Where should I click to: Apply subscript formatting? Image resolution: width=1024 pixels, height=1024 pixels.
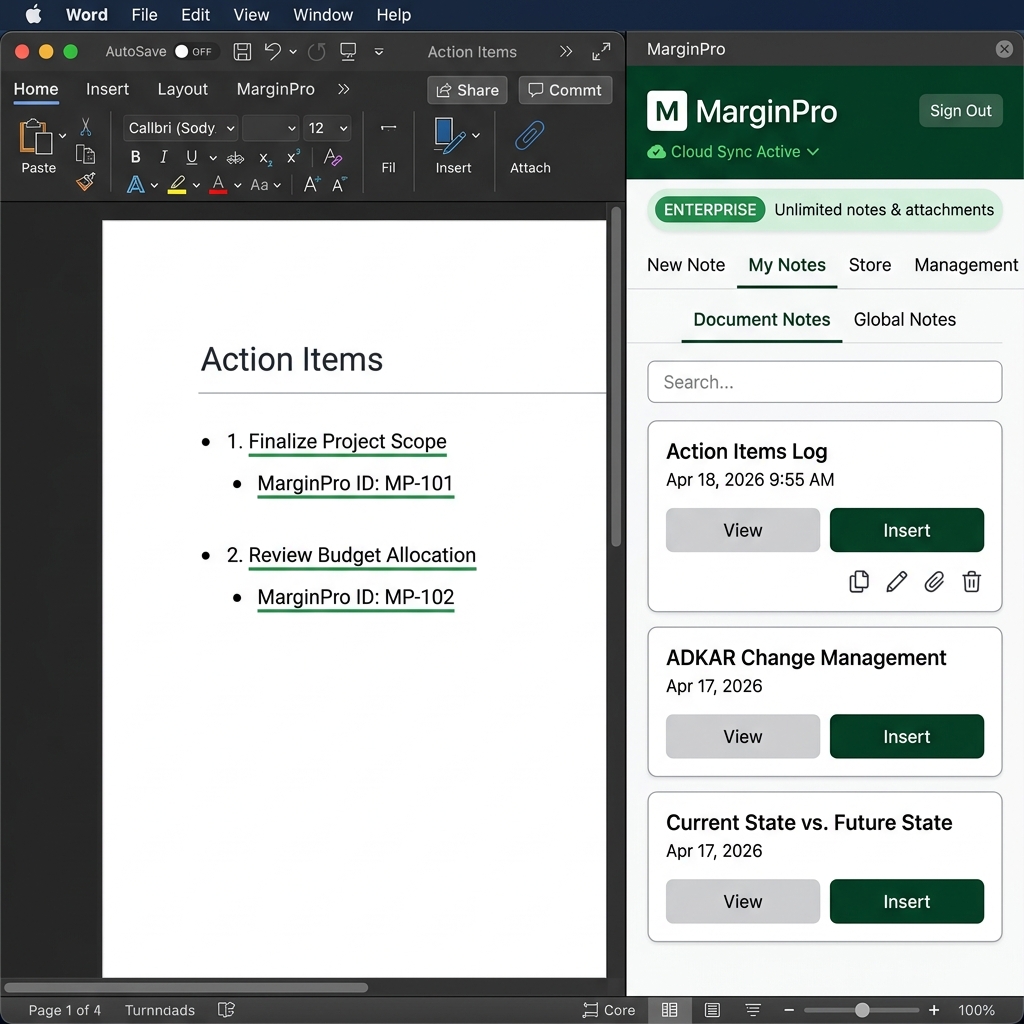tap(264, 158)
